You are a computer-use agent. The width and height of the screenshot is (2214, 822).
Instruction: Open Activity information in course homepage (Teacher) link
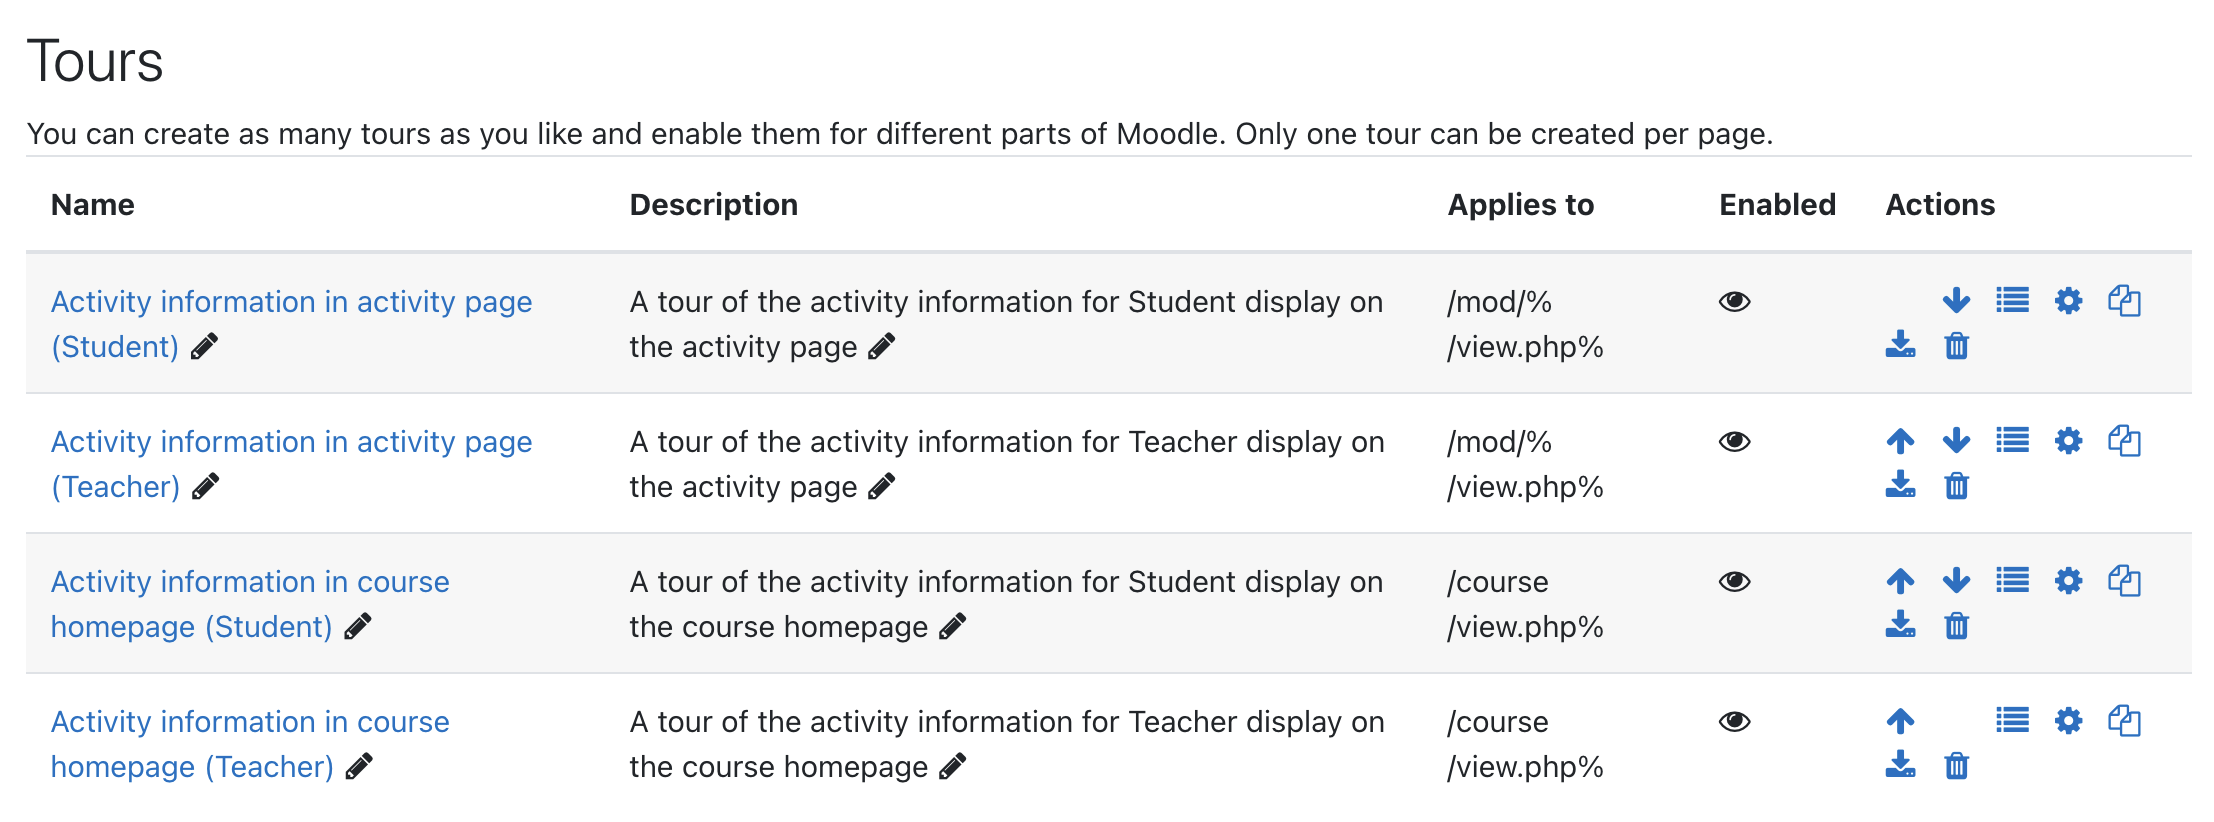[250, 744]
